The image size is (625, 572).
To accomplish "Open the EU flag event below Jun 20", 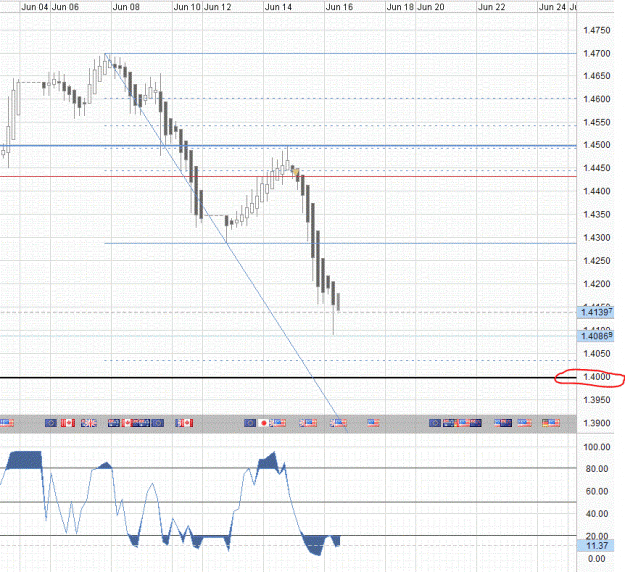I will [x=435, y=423].
